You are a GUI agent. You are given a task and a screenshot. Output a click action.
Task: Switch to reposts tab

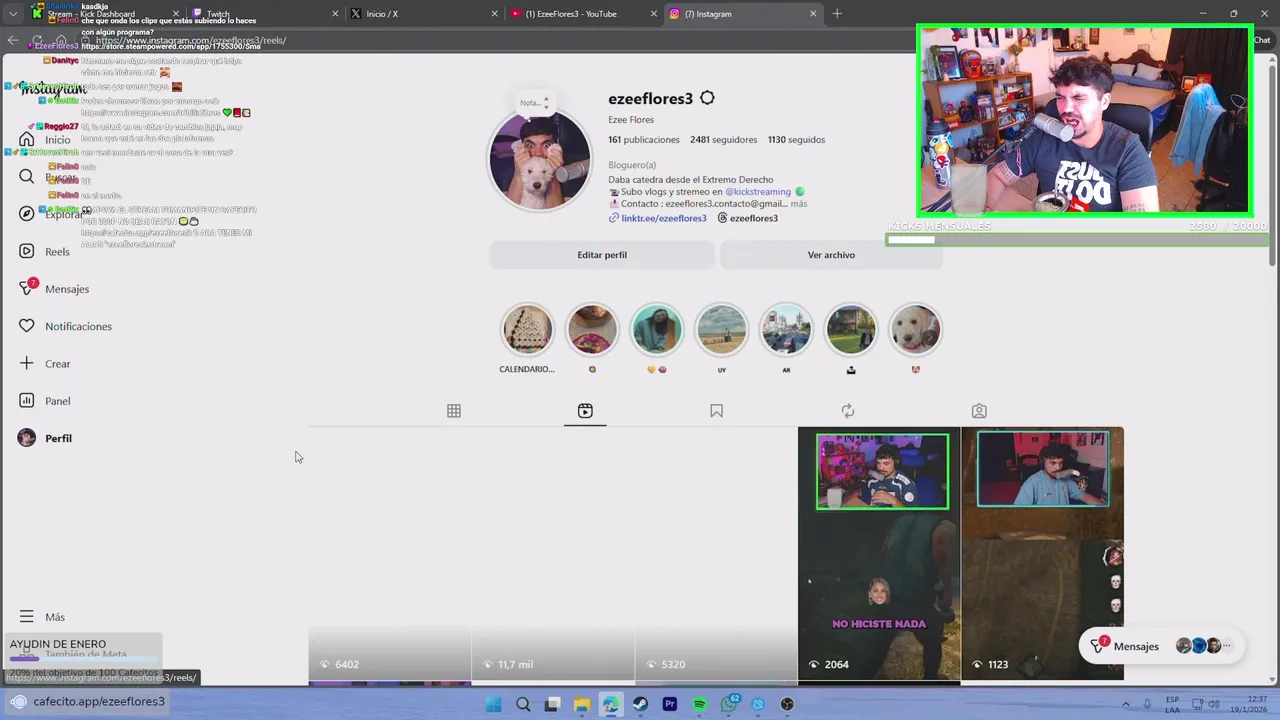[848, 411]
